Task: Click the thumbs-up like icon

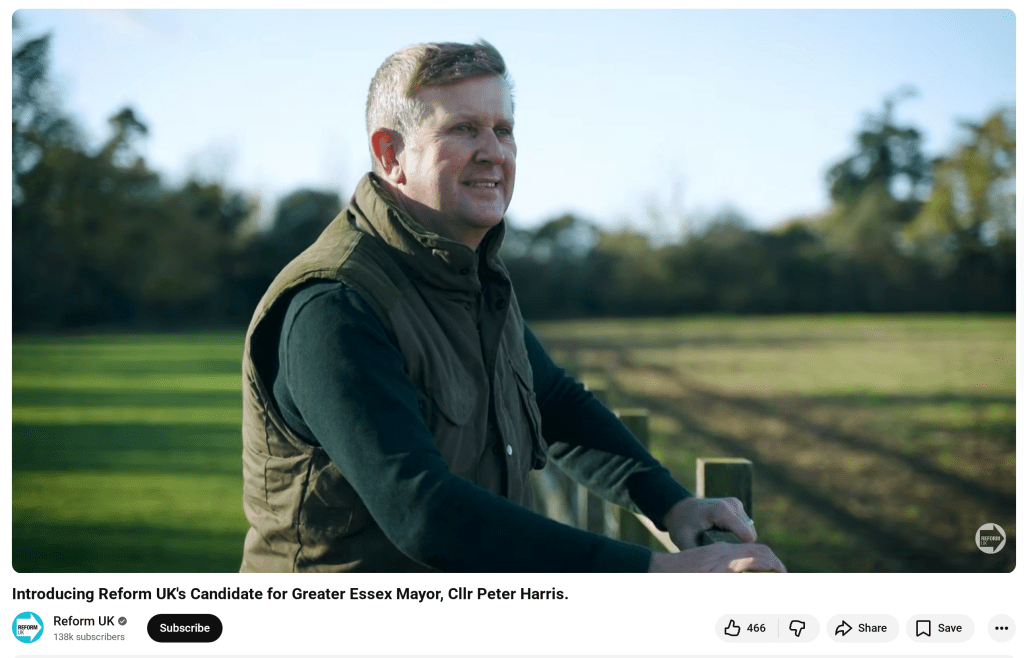Action: [732, 628]
